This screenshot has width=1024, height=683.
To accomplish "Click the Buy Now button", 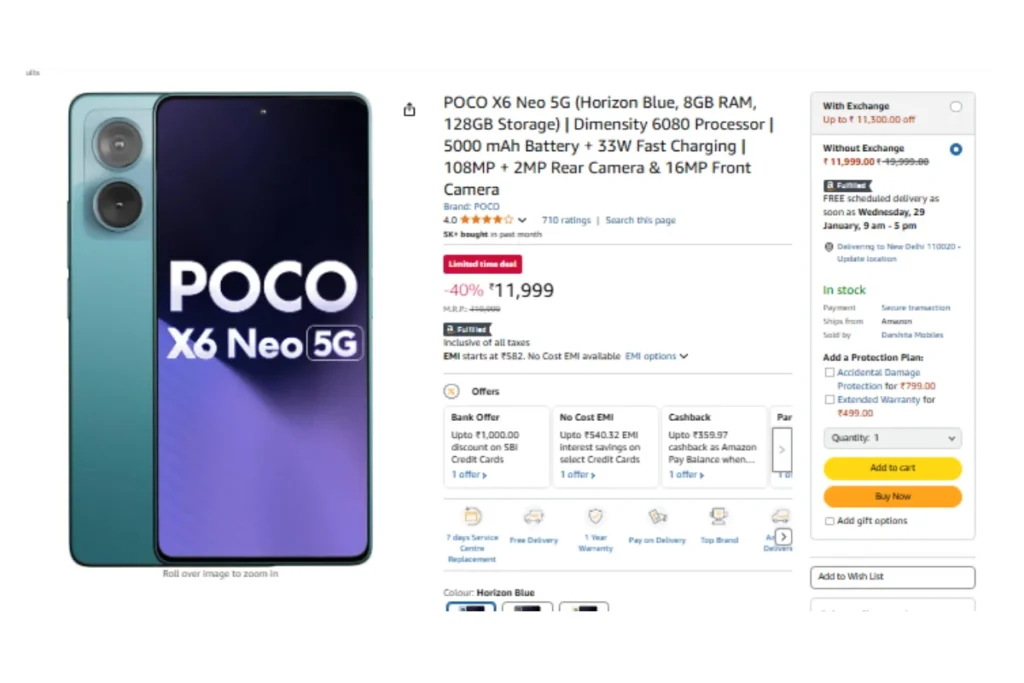I will pyautogui.click(x=892, y=497).
